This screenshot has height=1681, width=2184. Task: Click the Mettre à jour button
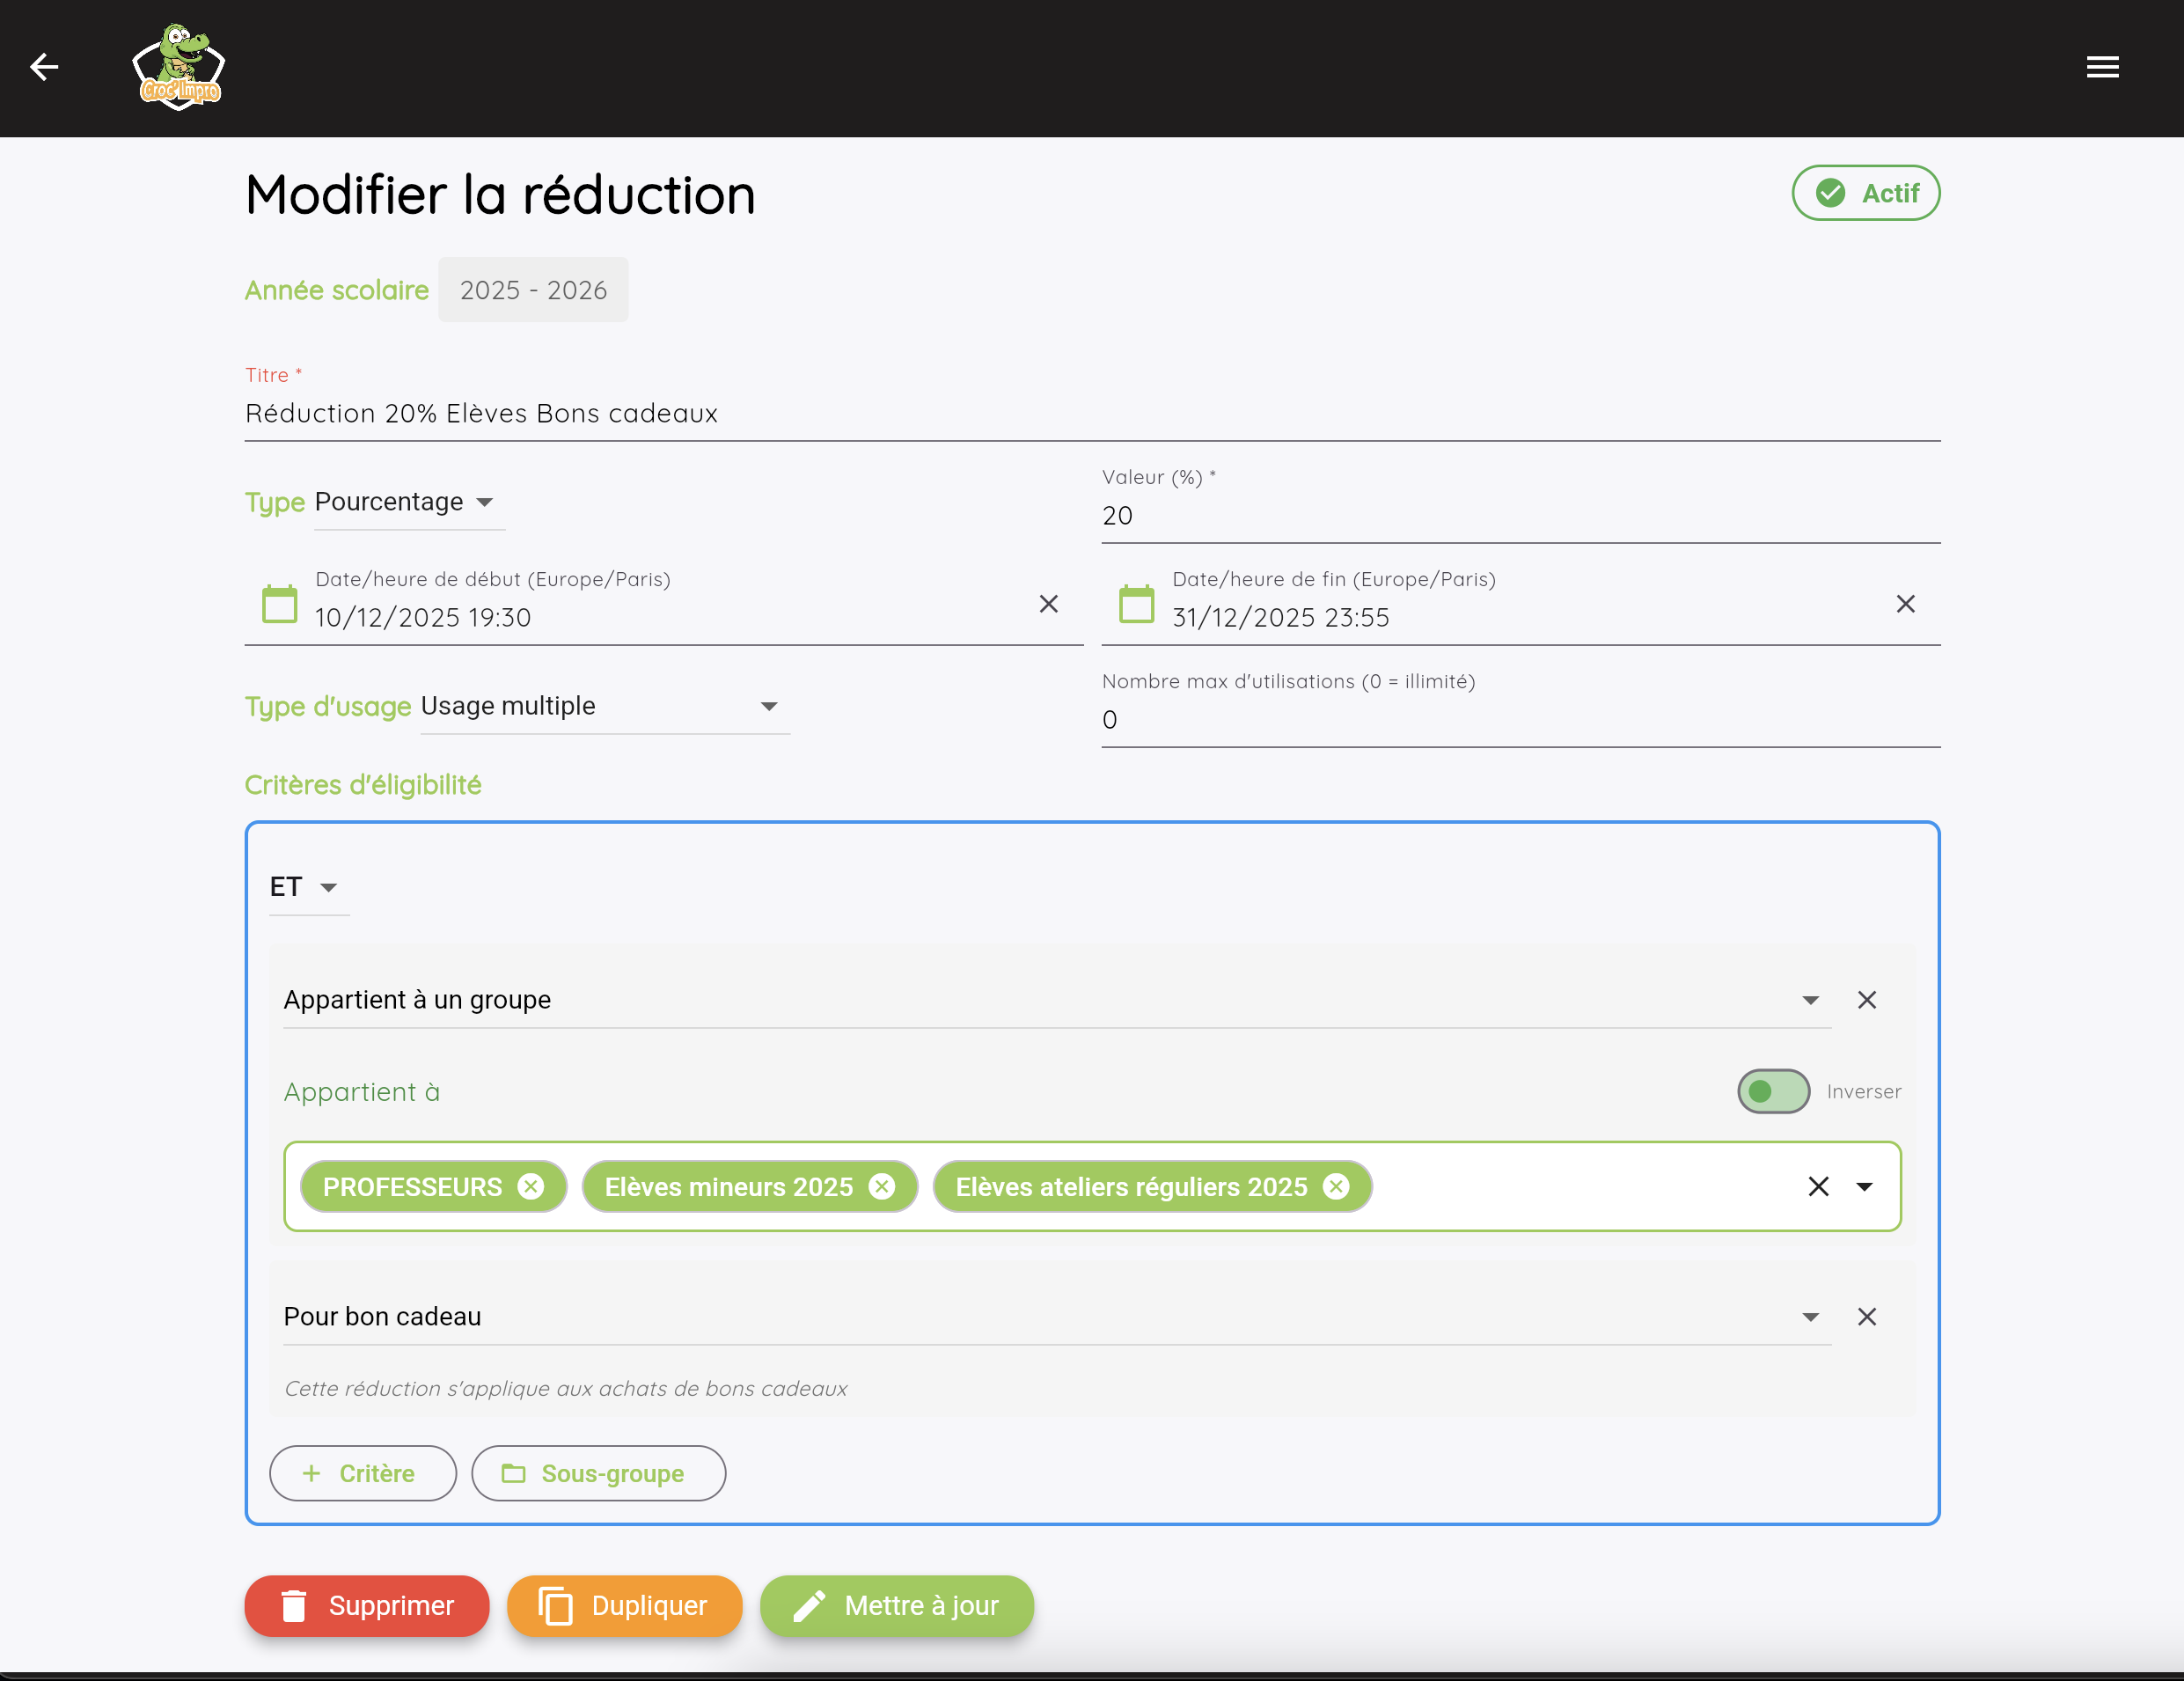[896, 1606]
